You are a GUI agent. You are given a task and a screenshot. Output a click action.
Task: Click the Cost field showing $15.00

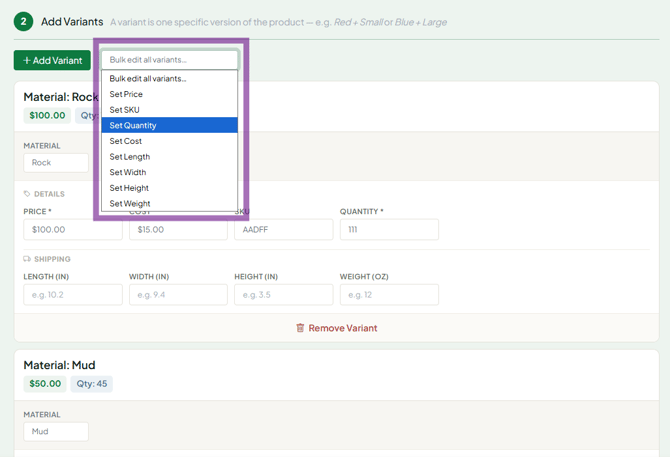point(178,229)
